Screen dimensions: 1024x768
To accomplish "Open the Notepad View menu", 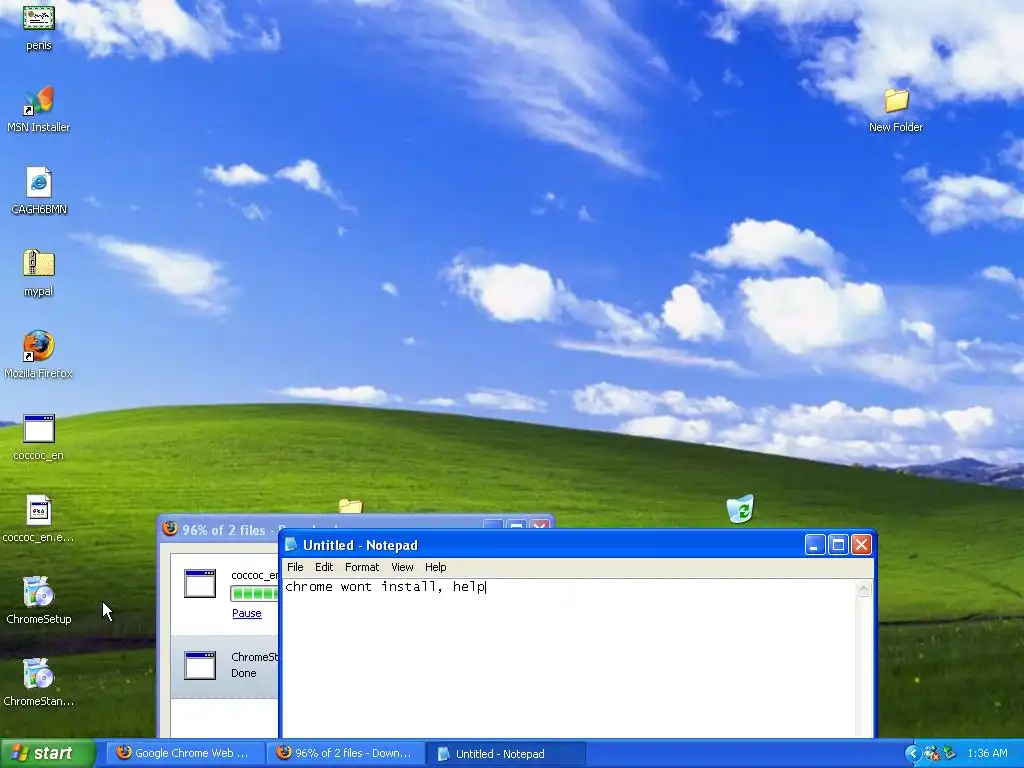I will click(x=402, y=567).
